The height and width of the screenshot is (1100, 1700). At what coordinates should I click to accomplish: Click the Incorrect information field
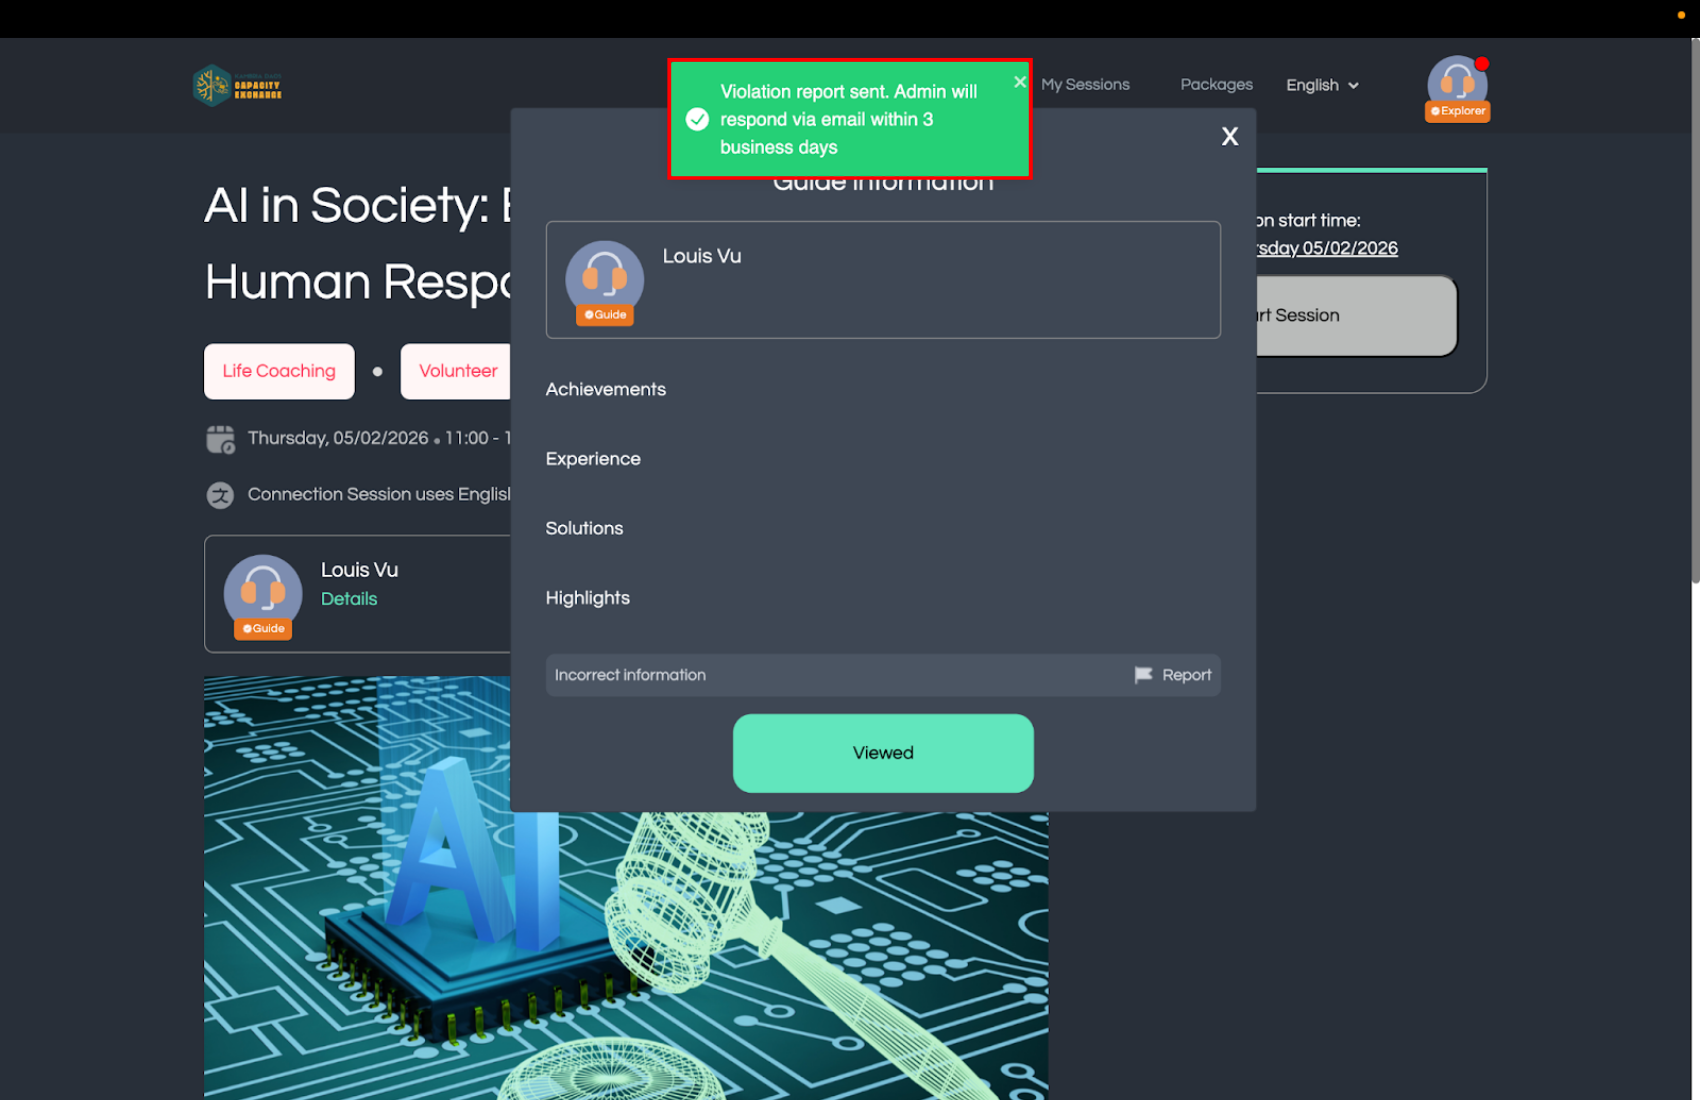click(830, 676)
